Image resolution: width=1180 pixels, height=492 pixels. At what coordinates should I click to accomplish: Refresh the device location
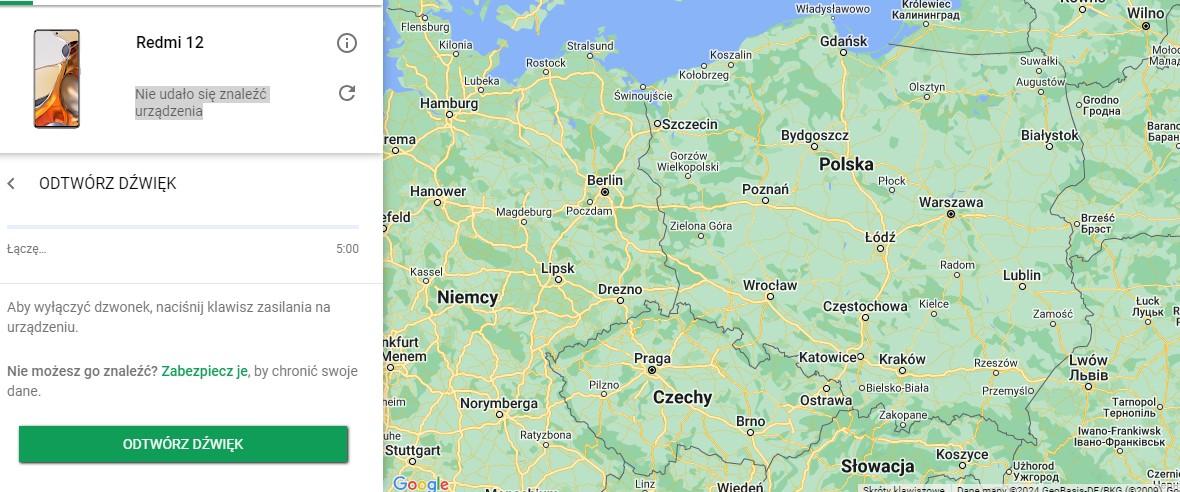(346, 93)
